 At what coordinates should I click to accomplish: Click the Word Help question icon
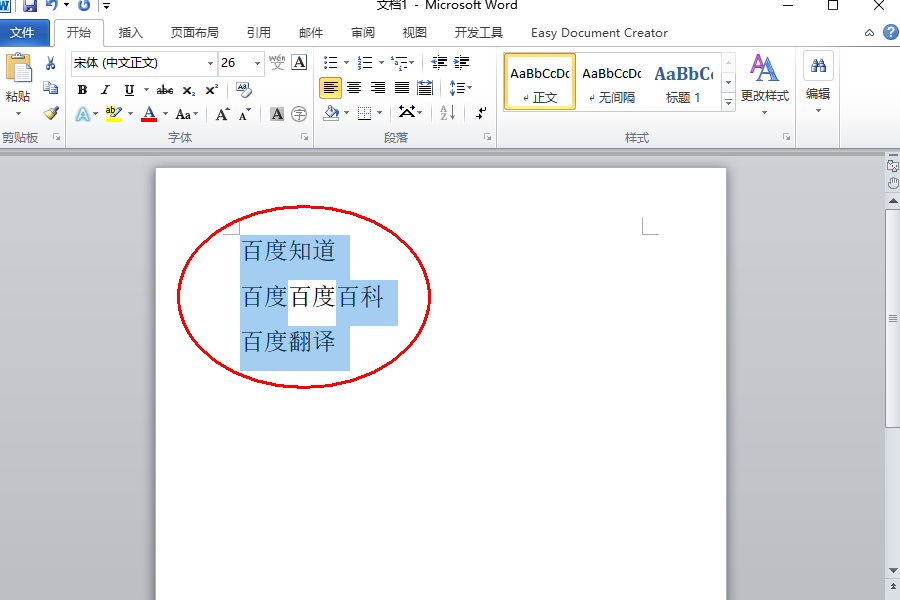pos(890,33)
